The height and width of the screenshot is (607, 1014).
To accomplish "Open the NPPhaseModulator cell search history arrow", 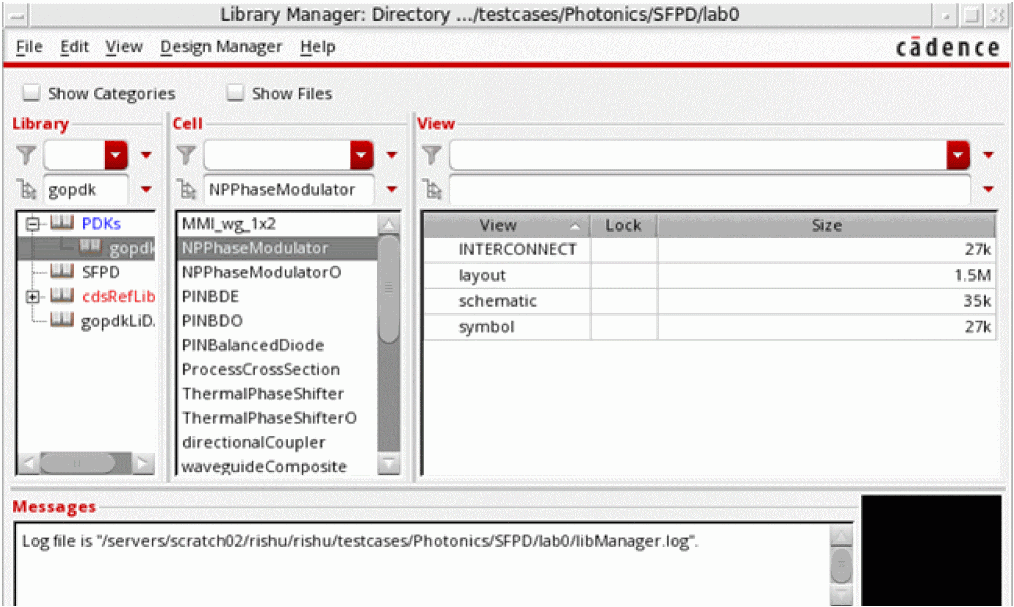I will [x=392, y=189].
